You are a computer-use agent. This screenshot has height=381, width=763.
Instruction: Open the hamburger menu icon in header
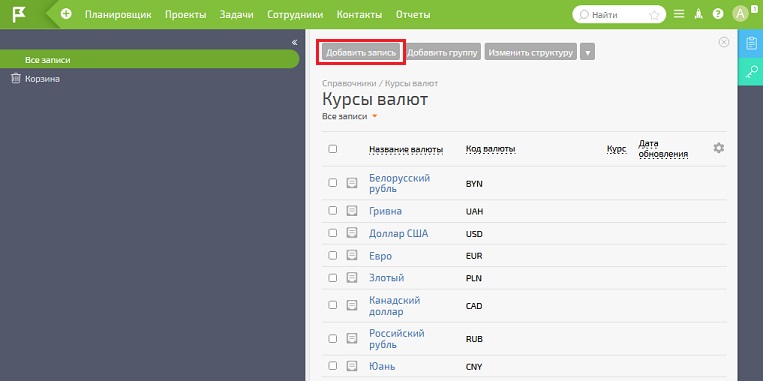point(679,14)
